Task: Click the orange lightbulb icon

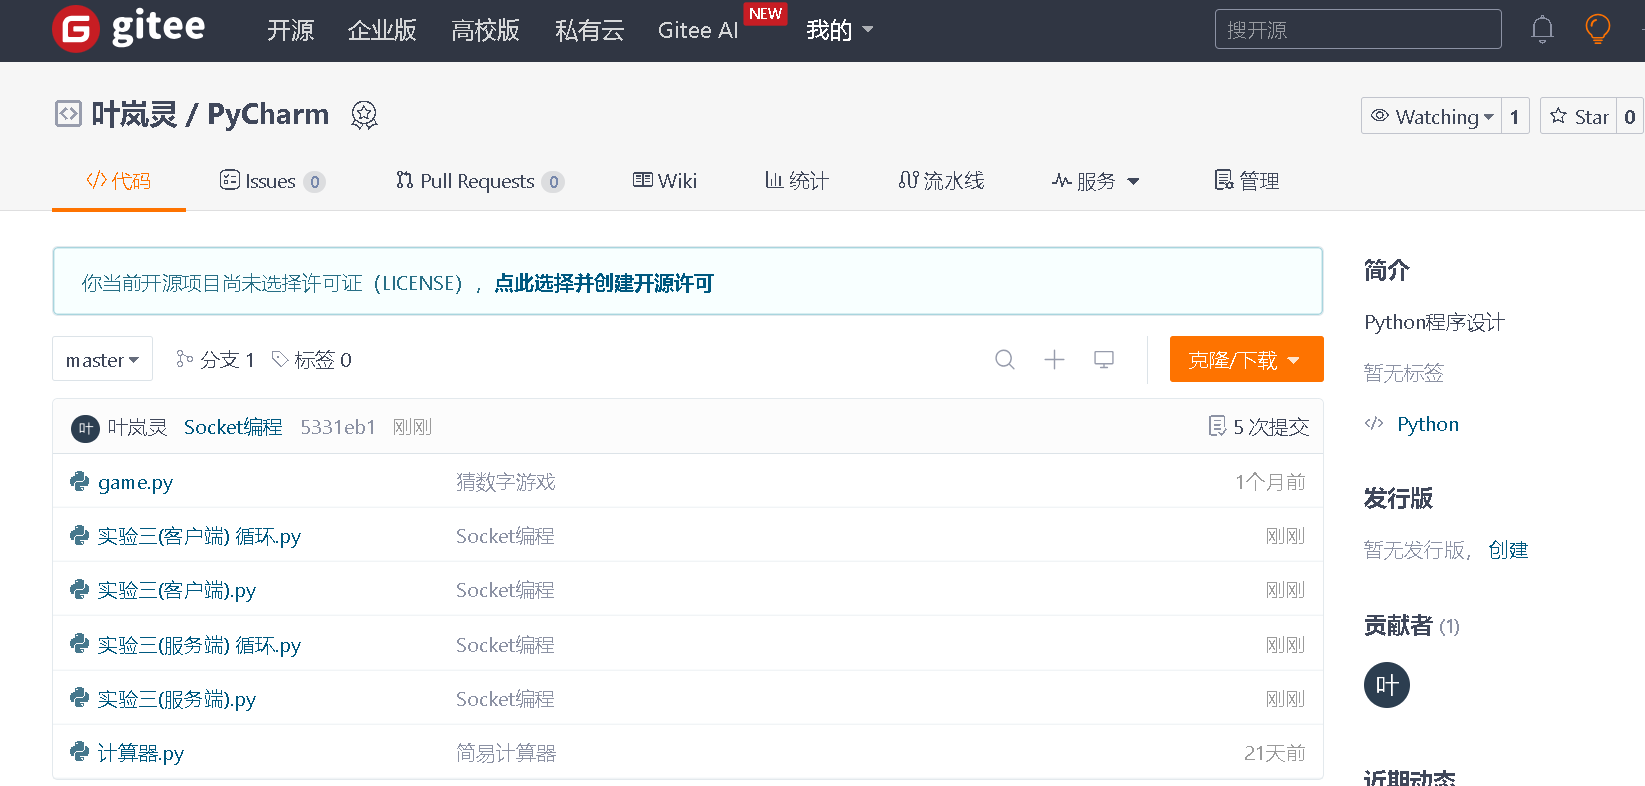Action: [1598, 29]
